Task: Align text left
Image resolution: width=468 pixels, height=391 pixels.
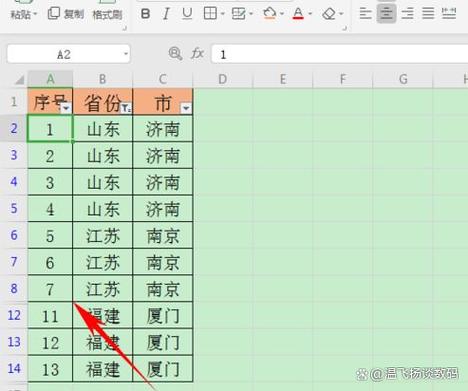Action: click(366, 14)
